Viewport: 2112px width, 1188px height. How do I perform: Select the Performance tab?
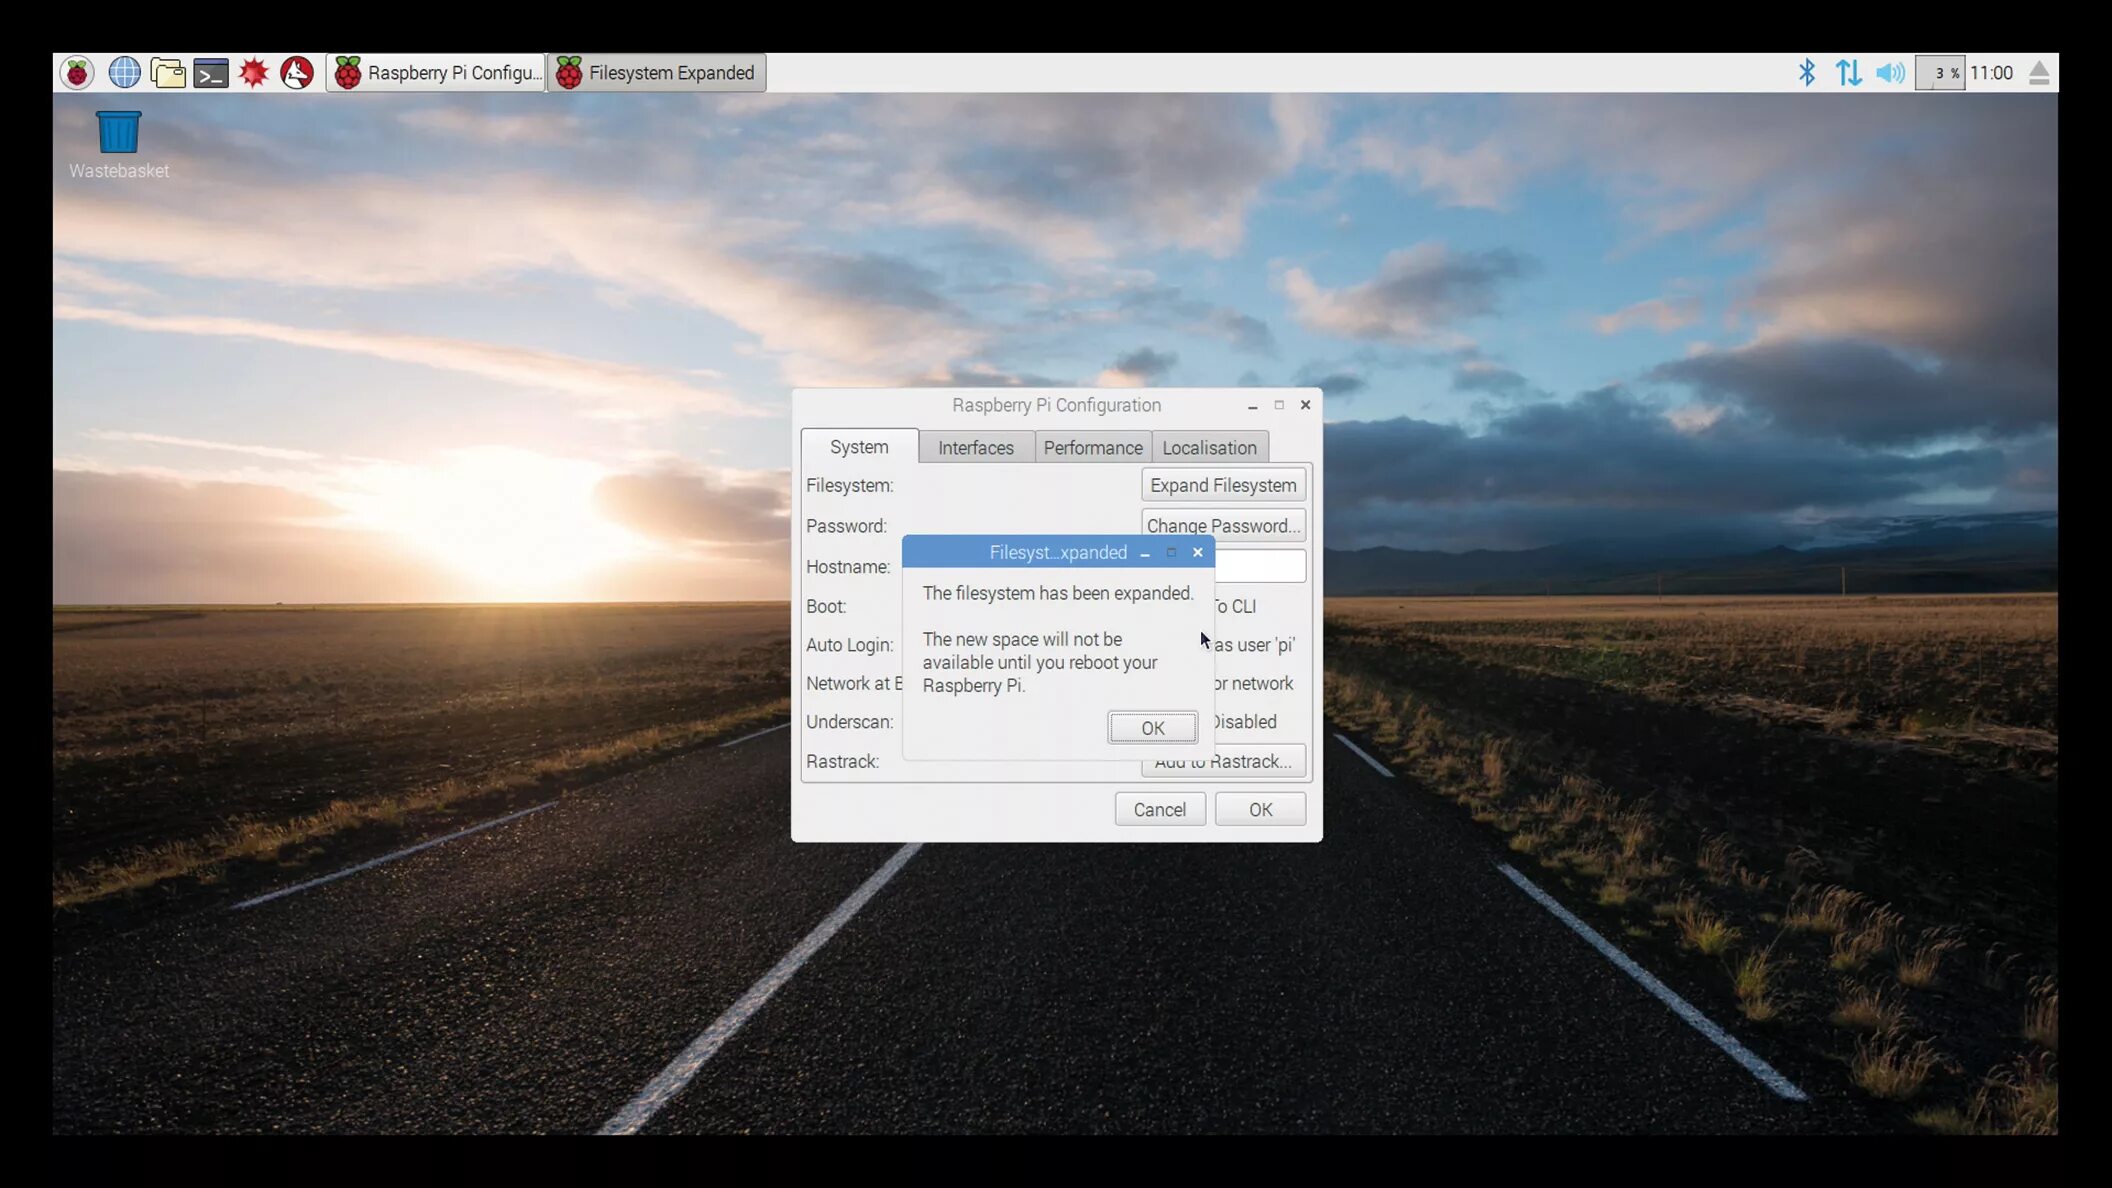coord(1092,447)
